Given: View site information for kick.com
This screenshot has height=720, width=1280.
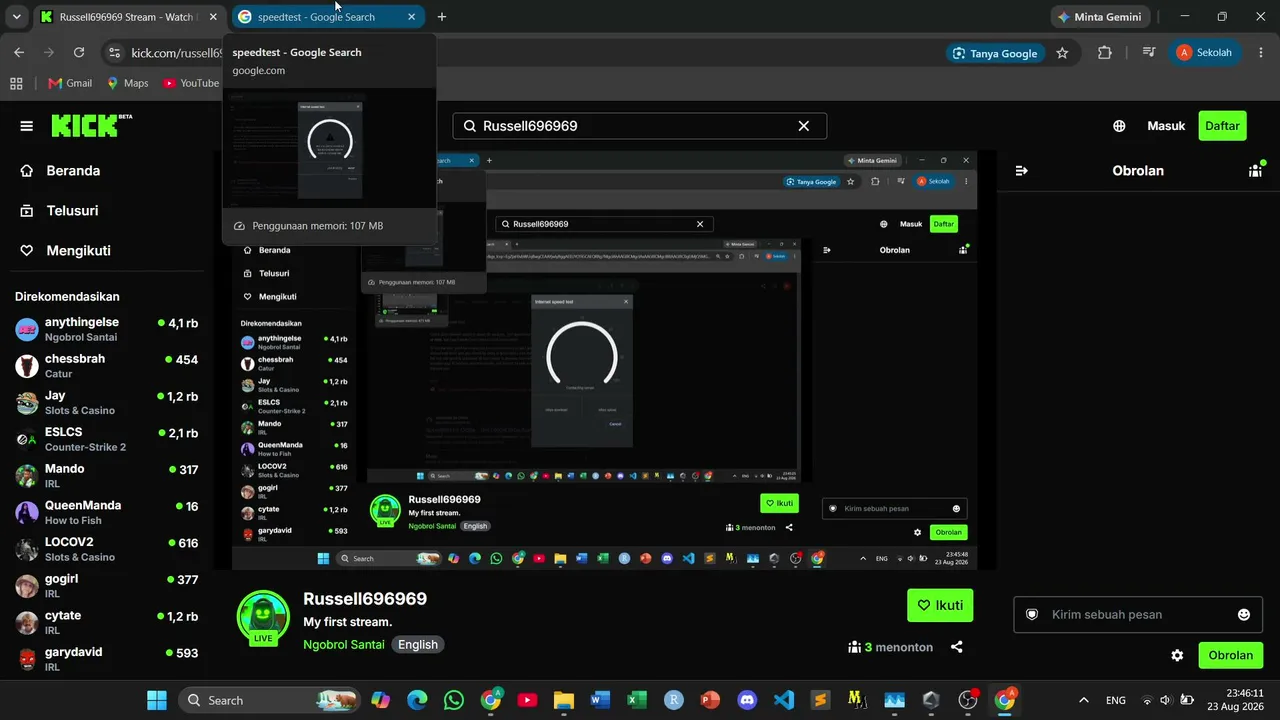Looking at the screenshot, I should (114, 53).
